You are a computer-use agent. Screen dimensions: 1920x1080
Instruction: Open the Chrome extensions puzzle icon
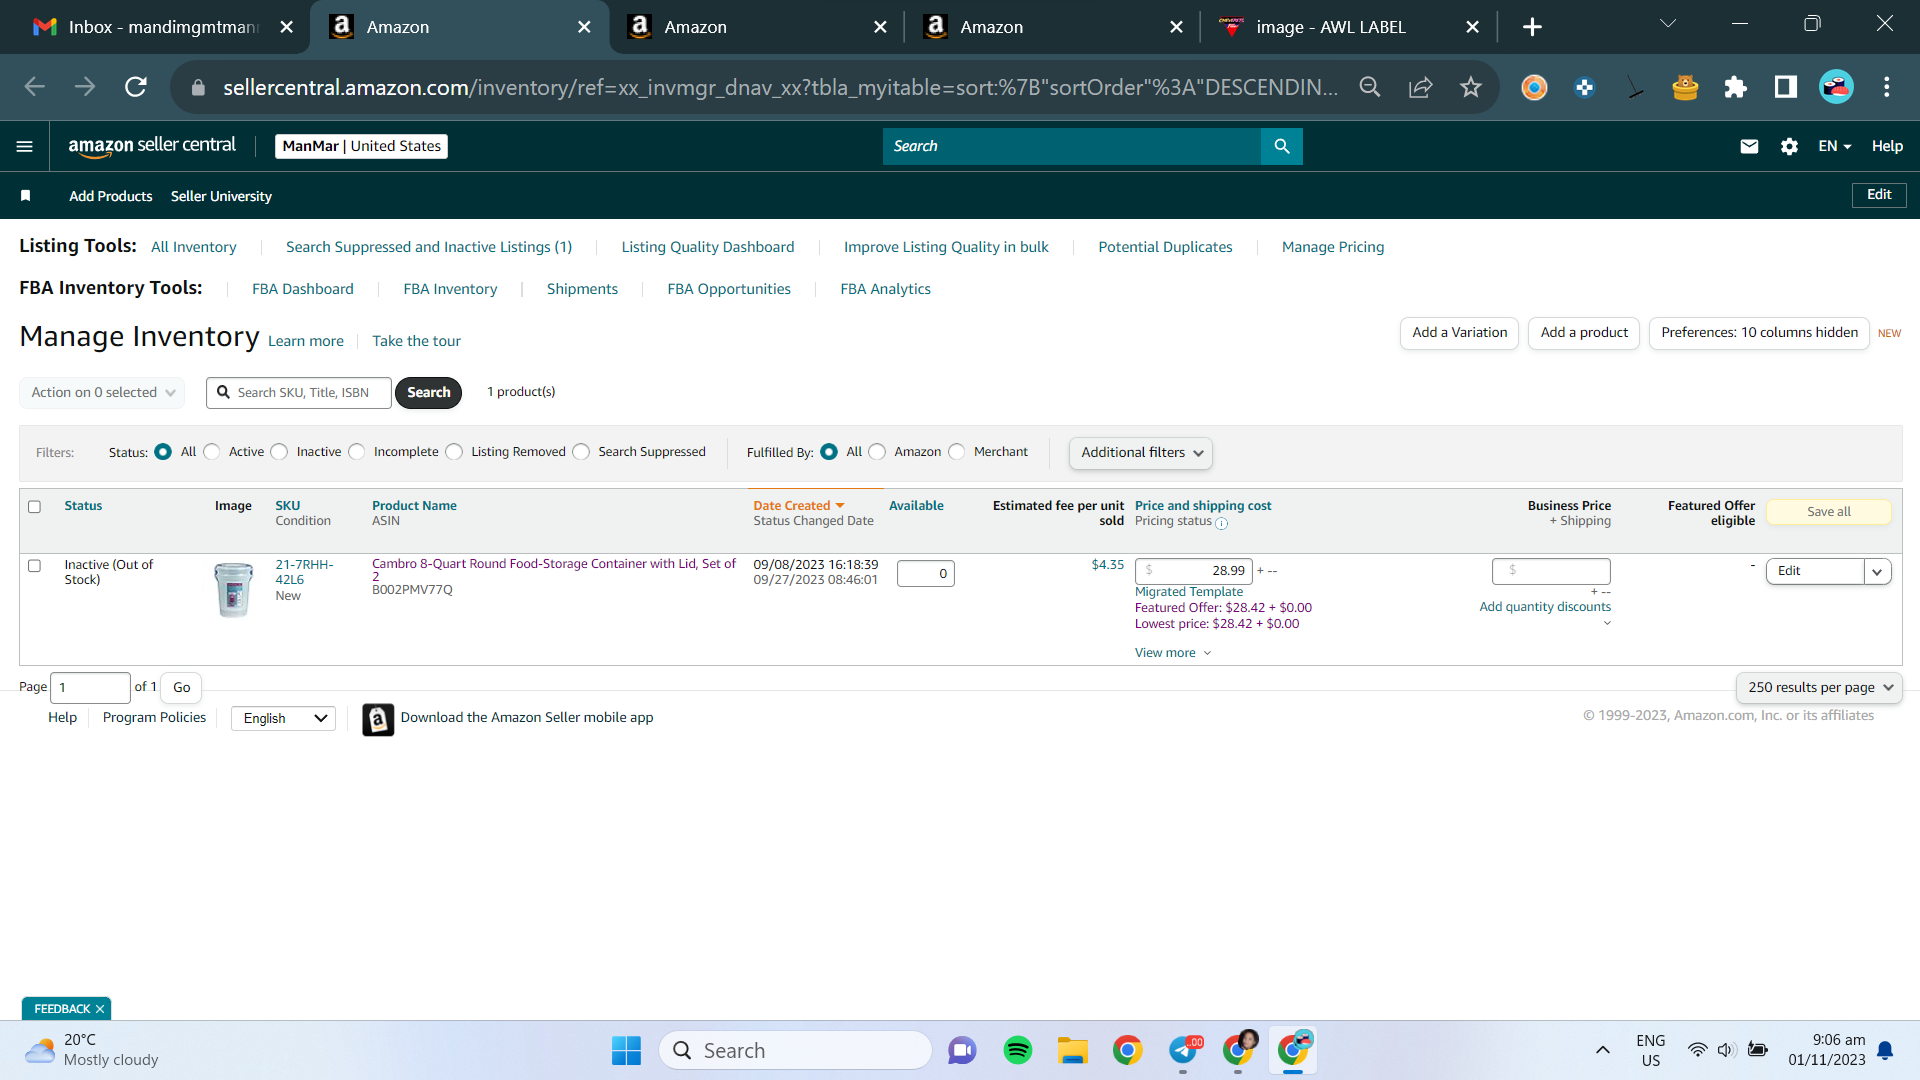coord(1735,87)
